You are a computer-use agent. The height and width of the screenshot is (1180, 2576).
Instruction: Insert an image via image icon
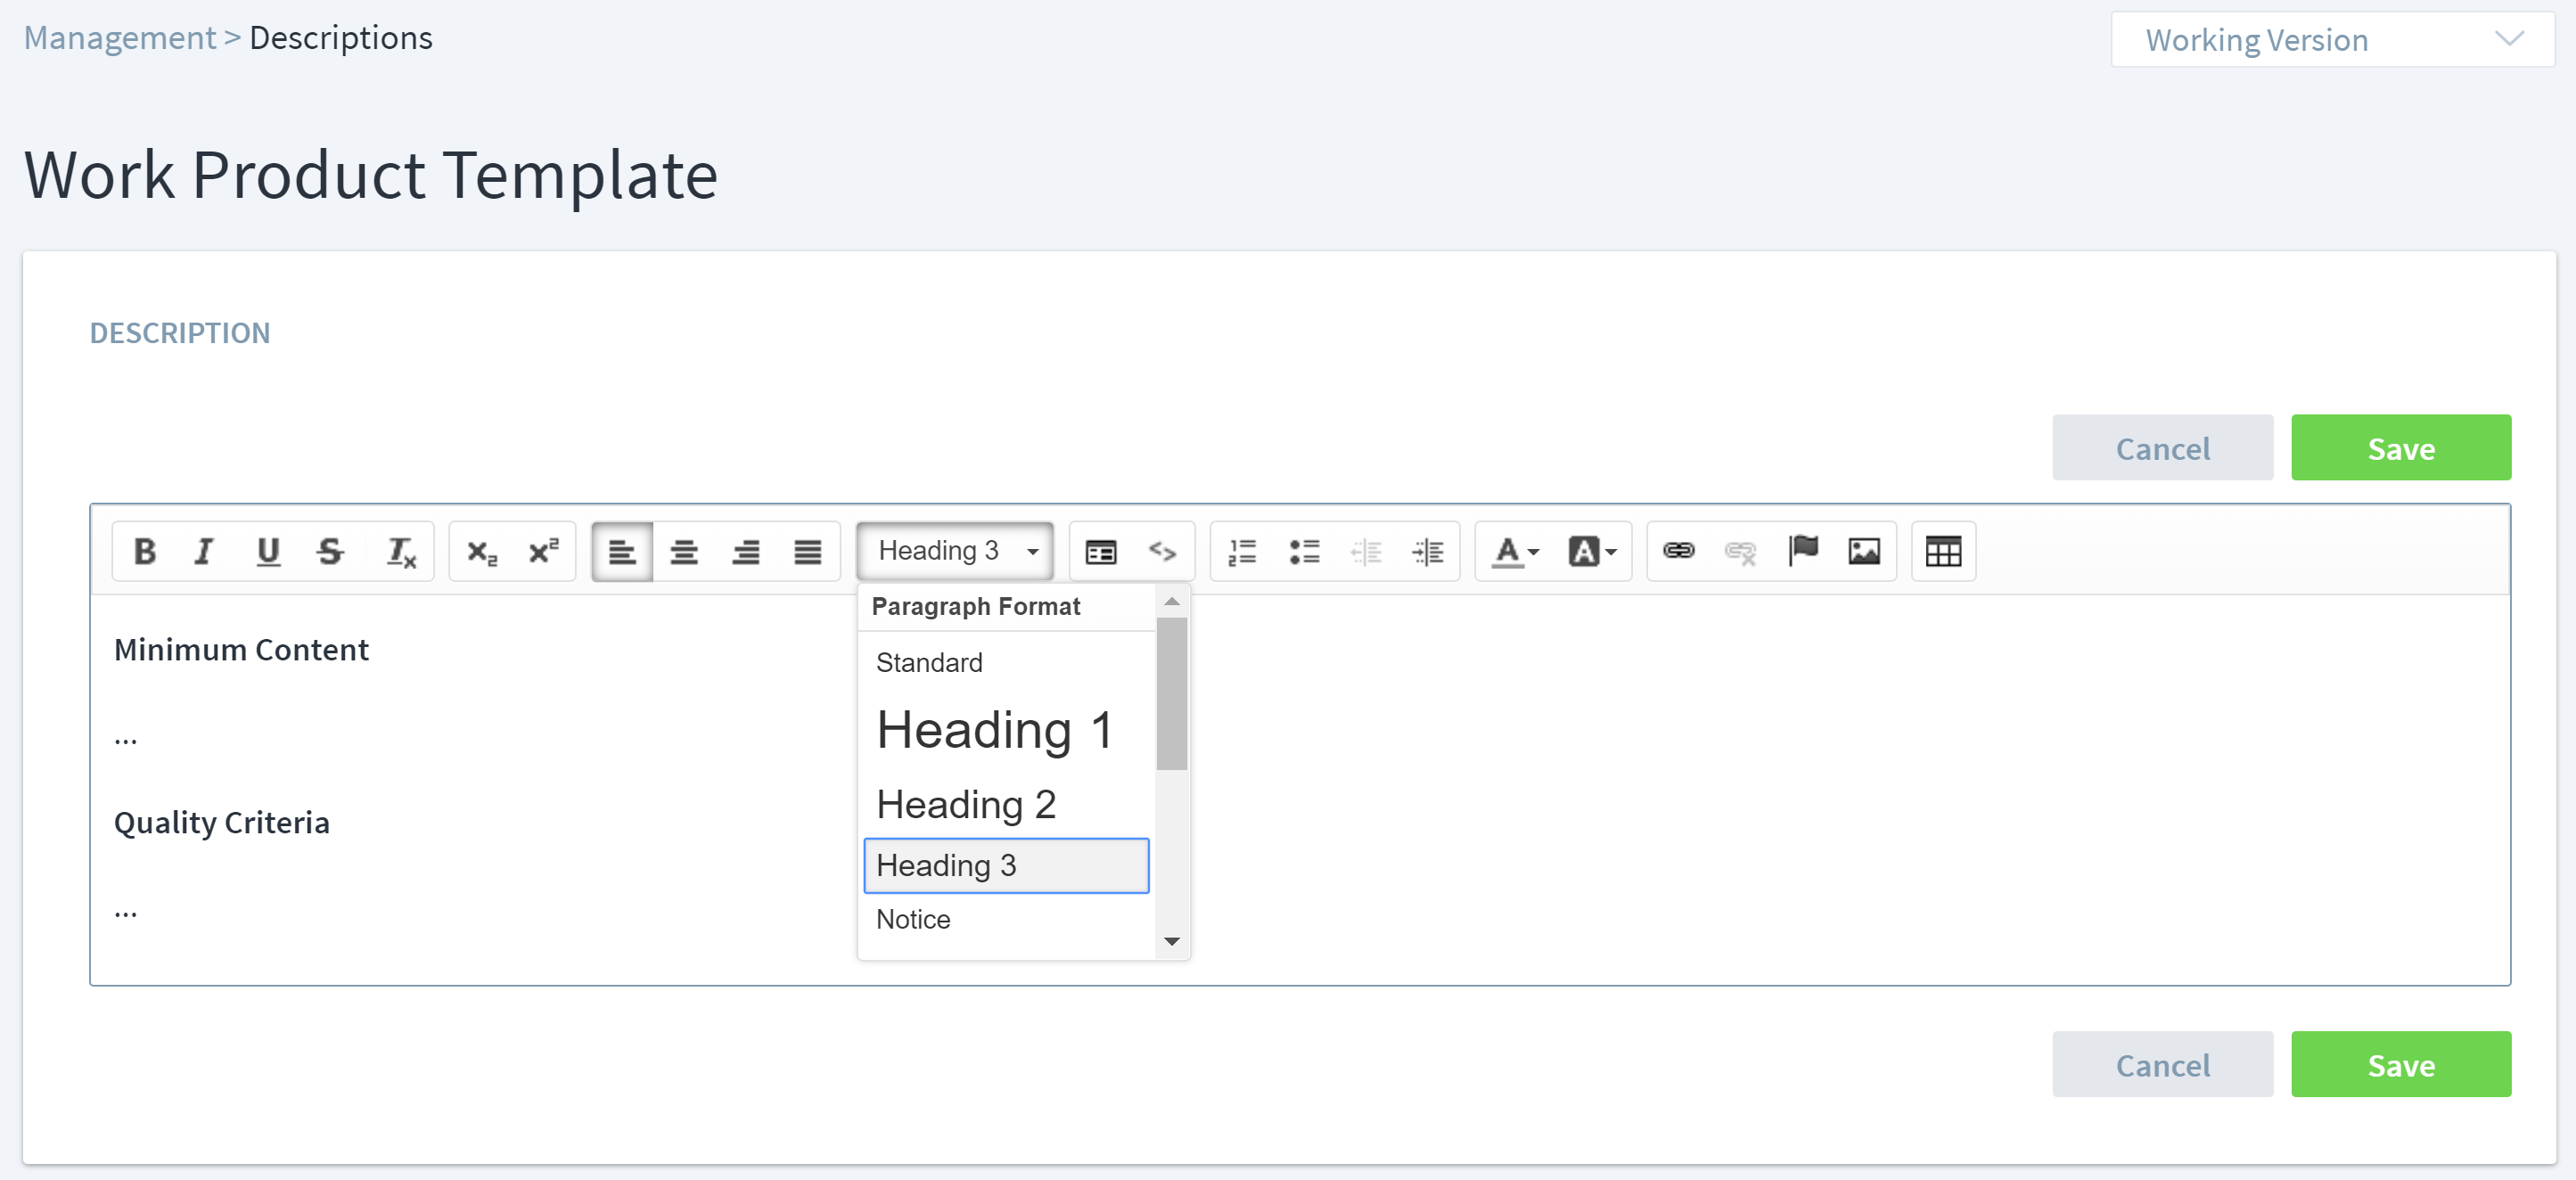point(1863,551)
